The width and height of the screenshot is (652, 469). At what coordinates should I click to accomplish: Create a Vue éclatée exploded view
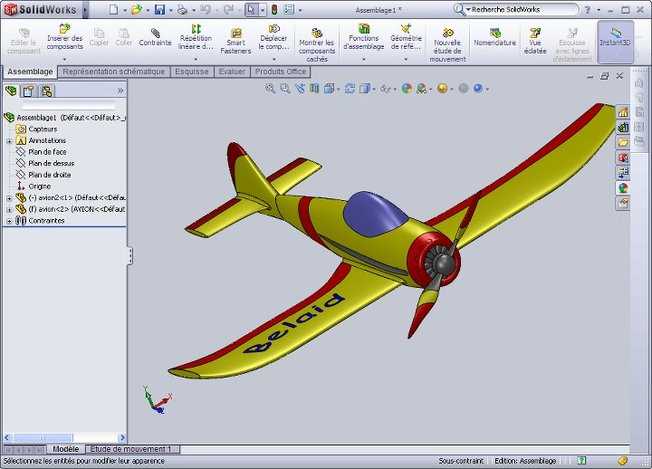tap(535, 42)
